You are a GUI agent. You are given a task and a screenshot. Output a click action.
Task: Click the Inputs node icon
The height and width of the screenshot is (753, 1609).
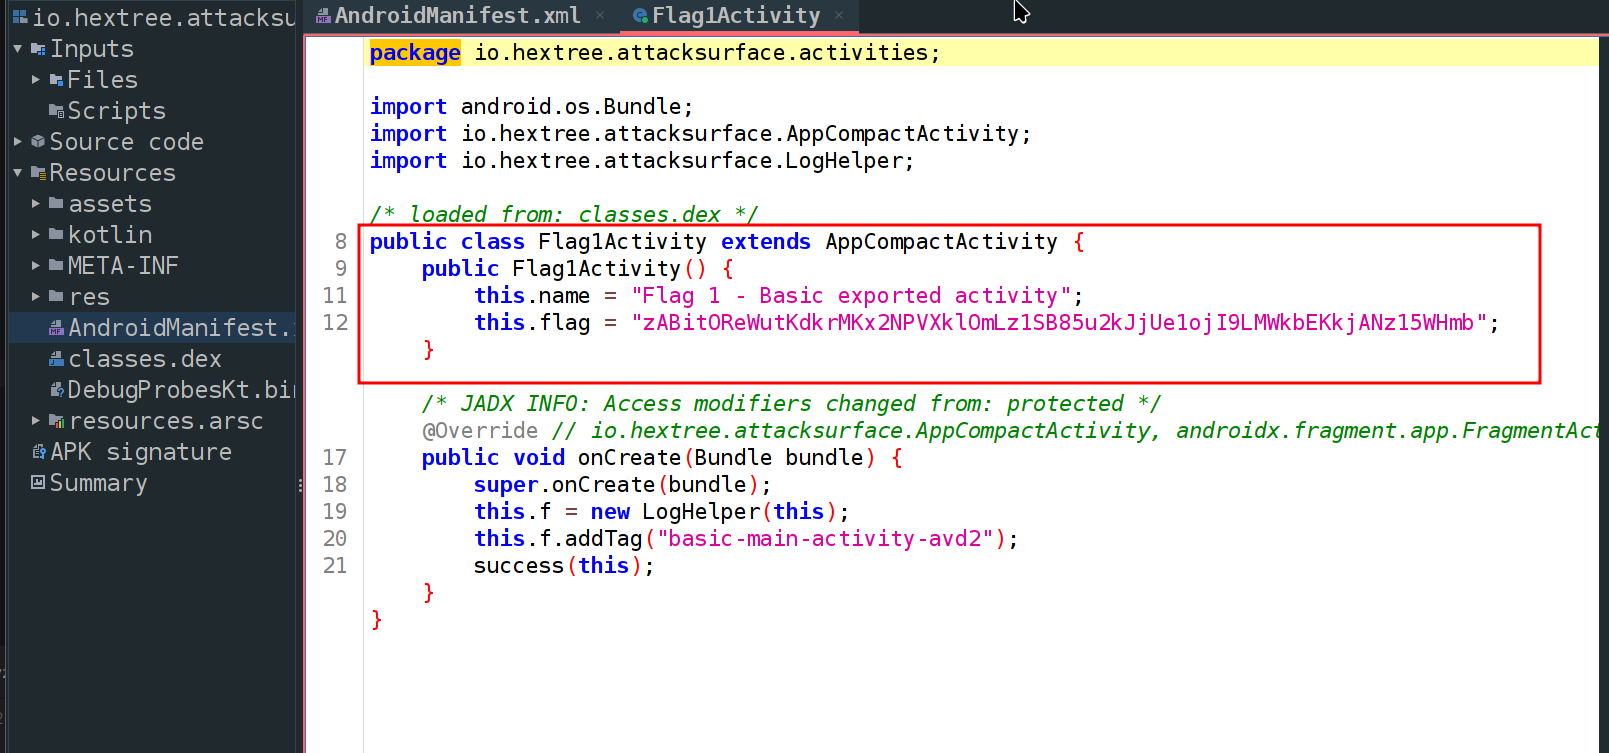pyautogui.click(x=38, y=49)
